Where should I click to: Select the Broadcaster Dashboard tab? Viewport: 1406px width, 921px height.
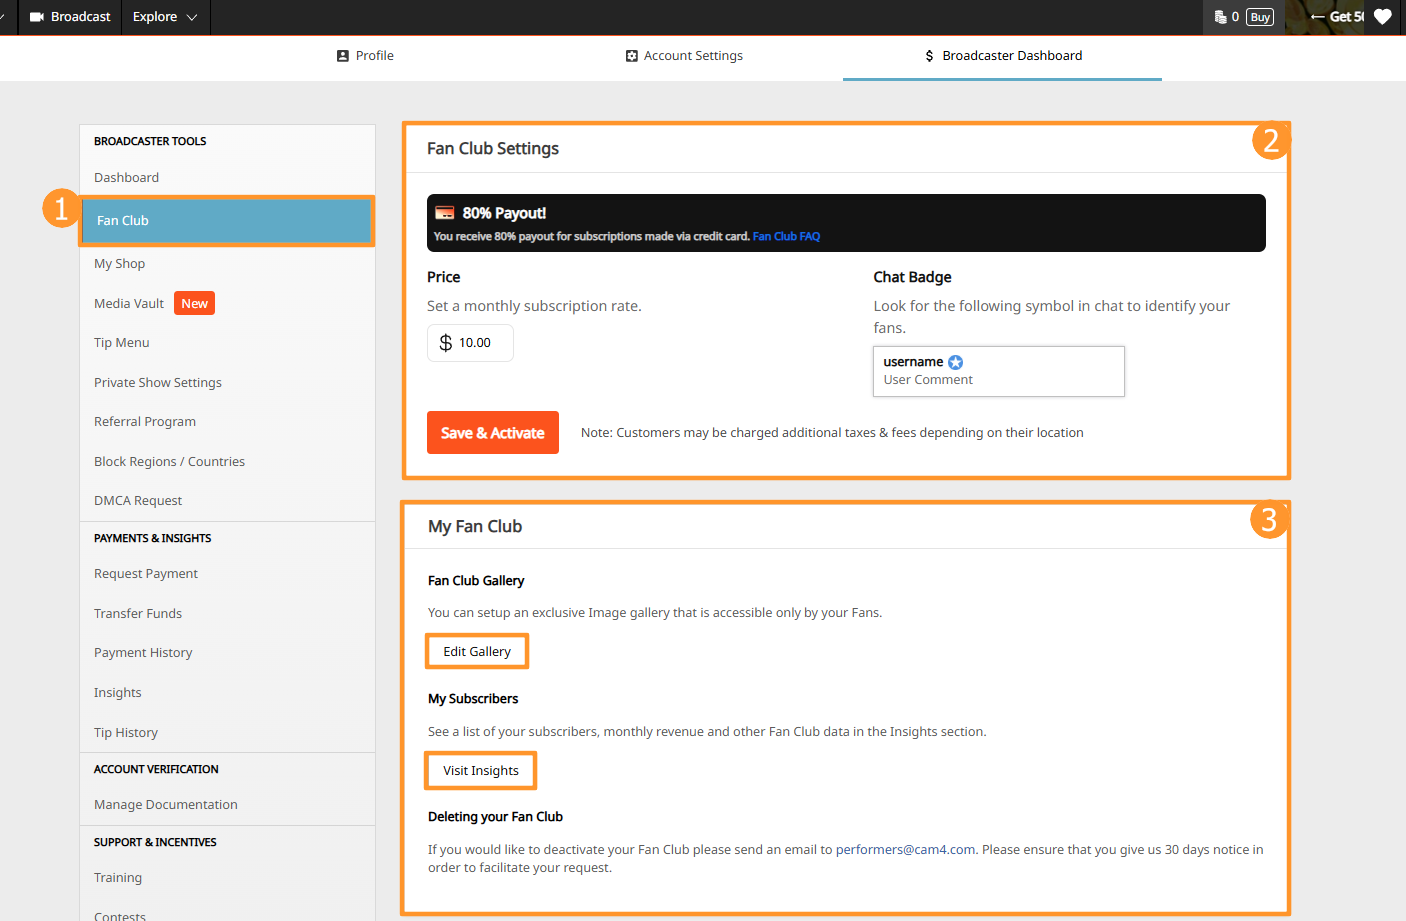coord(1002,56)
